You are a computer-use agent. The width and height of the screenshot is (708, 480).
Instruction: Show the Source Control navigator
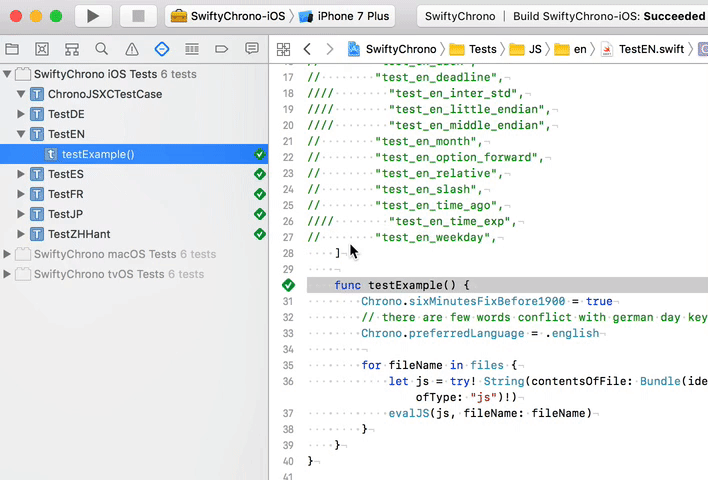tap(42, 49)
